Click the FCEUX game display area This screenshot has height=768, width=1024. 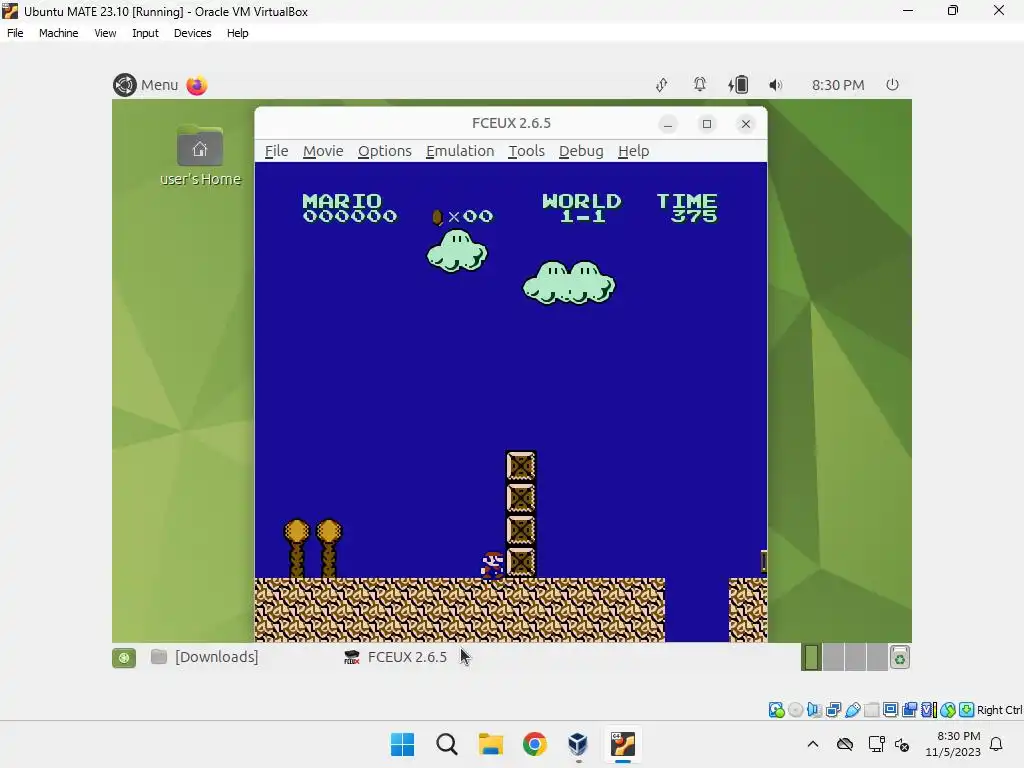click(511, 402)
